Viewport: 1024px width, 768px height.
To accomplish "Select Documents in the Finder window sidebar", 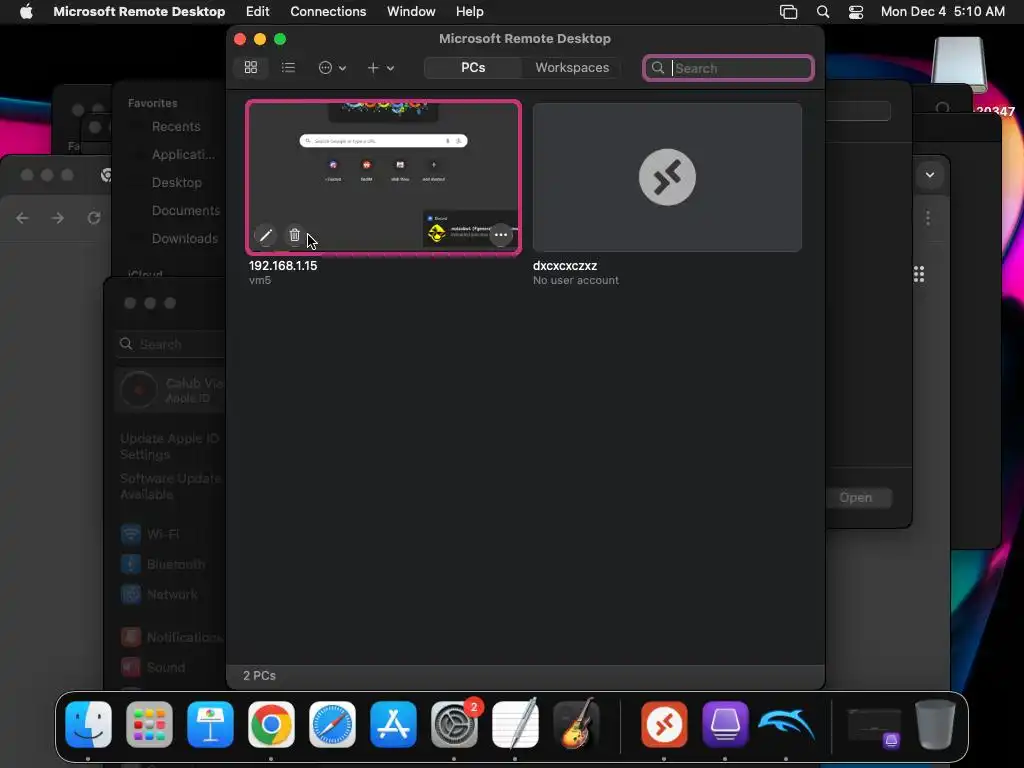I will [185, 211].
